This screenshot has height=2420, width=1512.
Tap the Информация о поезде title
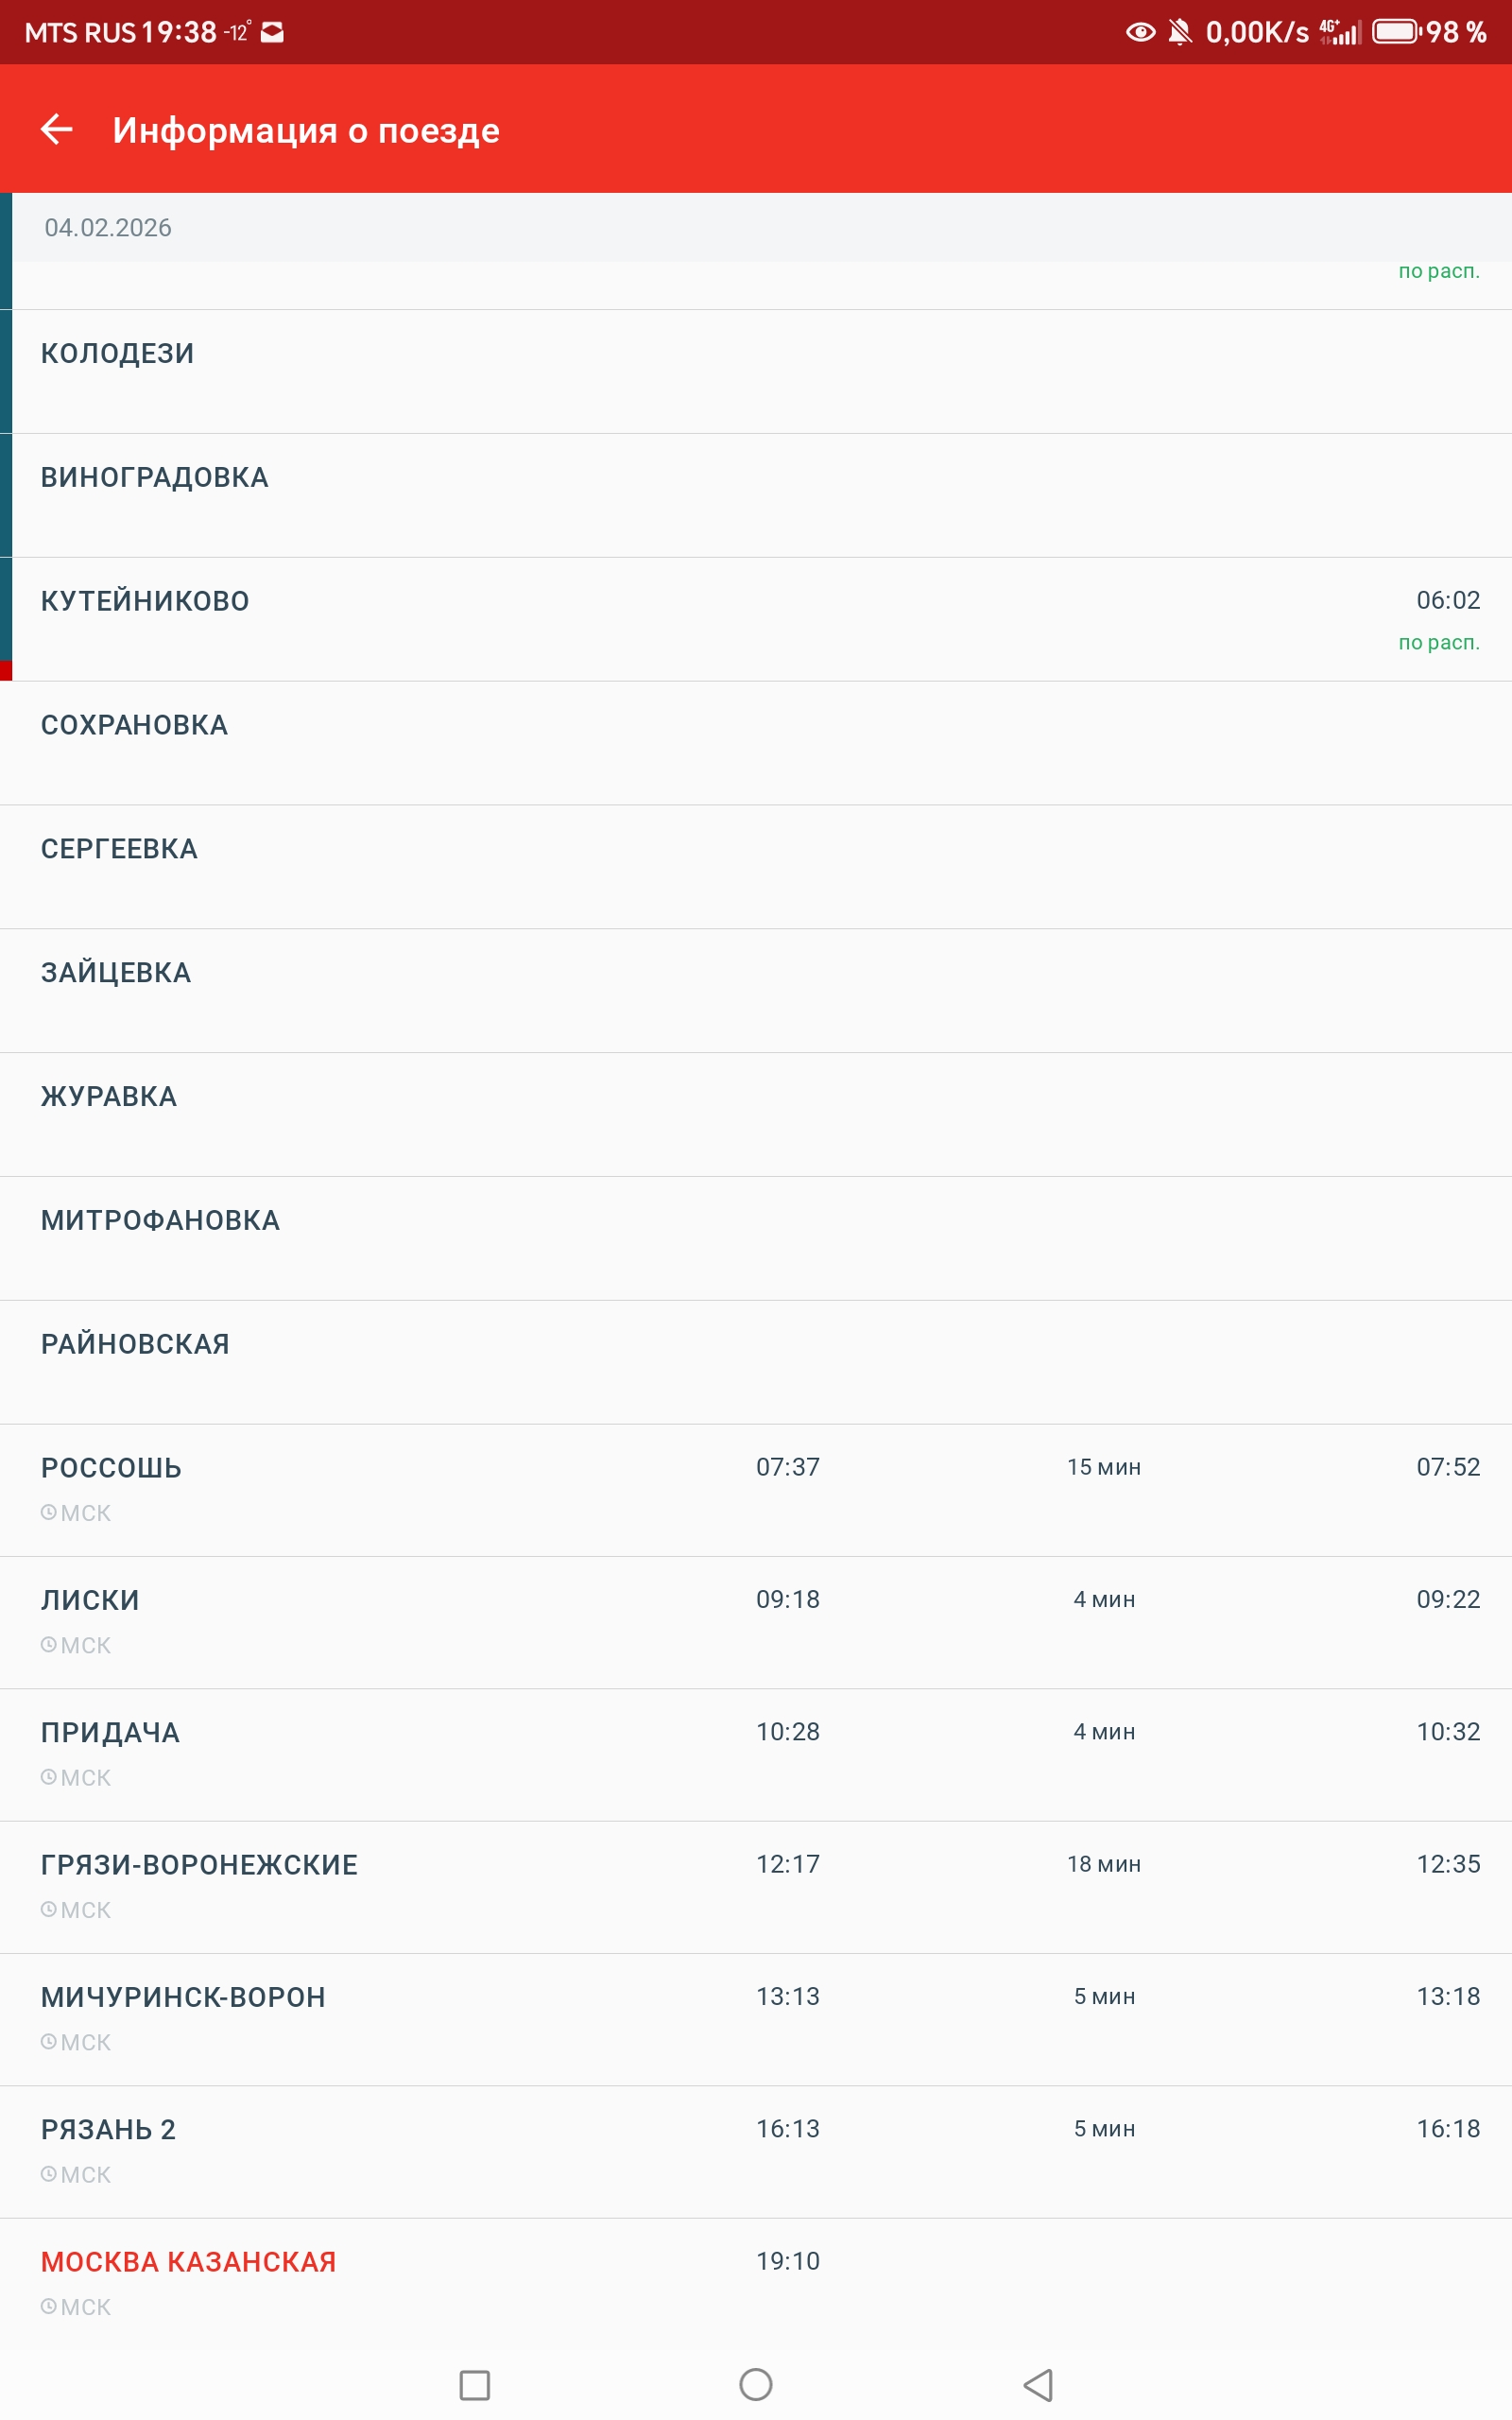(x=306, y=130)
